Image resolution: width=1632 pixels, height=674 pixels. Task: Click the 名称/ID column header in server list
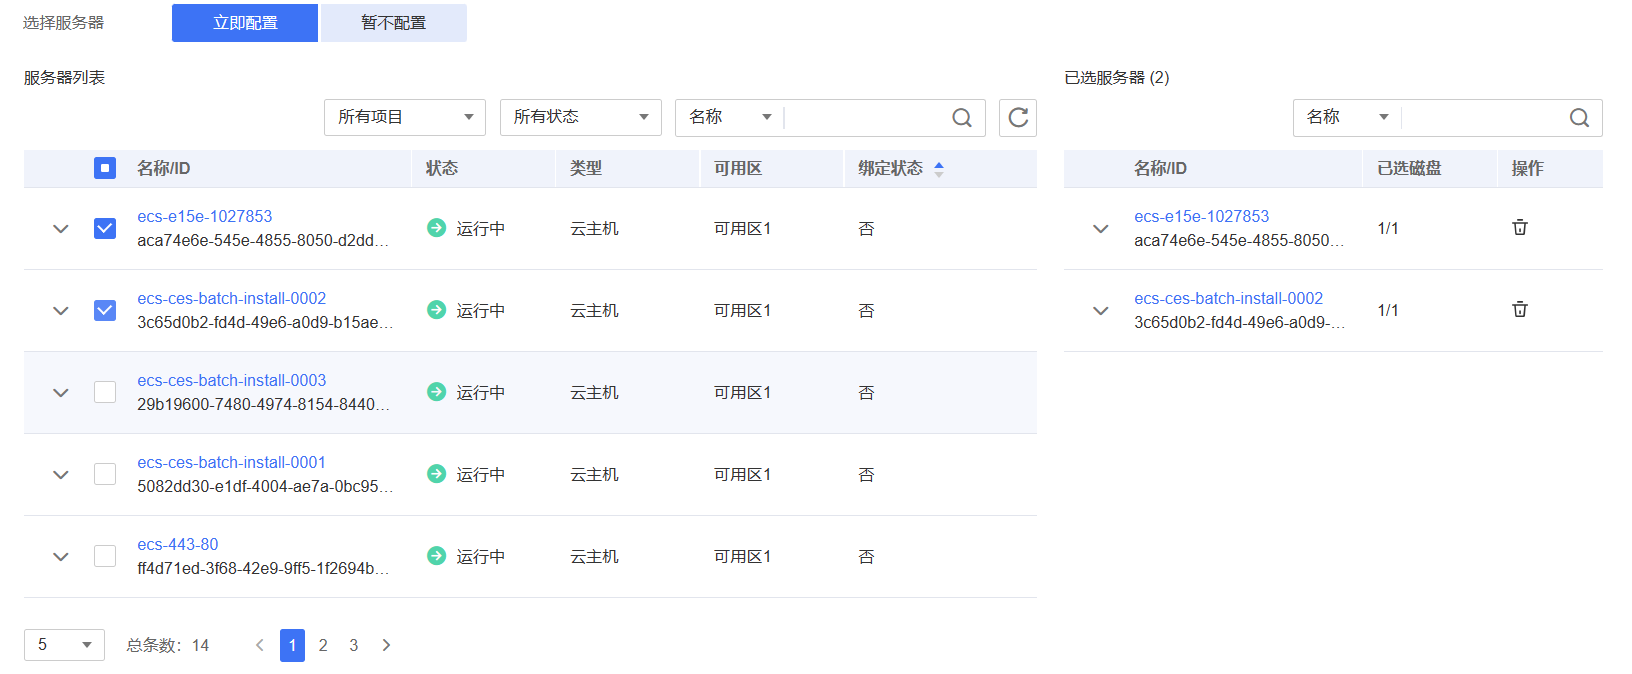[164, 168]
